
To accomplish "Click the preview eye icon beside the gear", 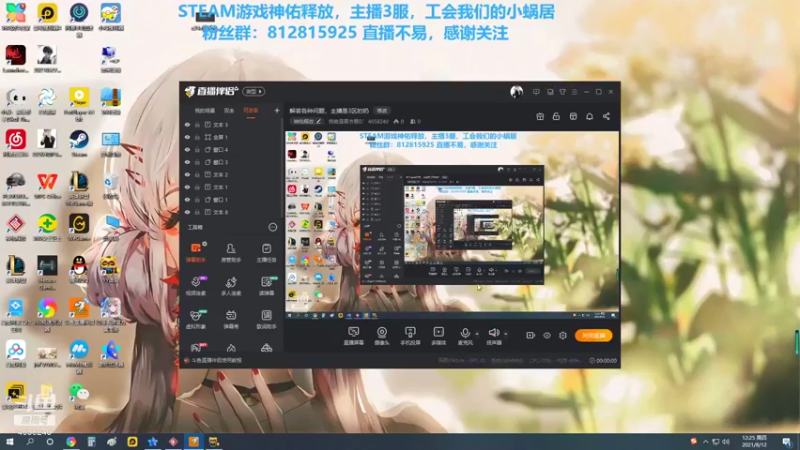I will click(x=547, y=335).
